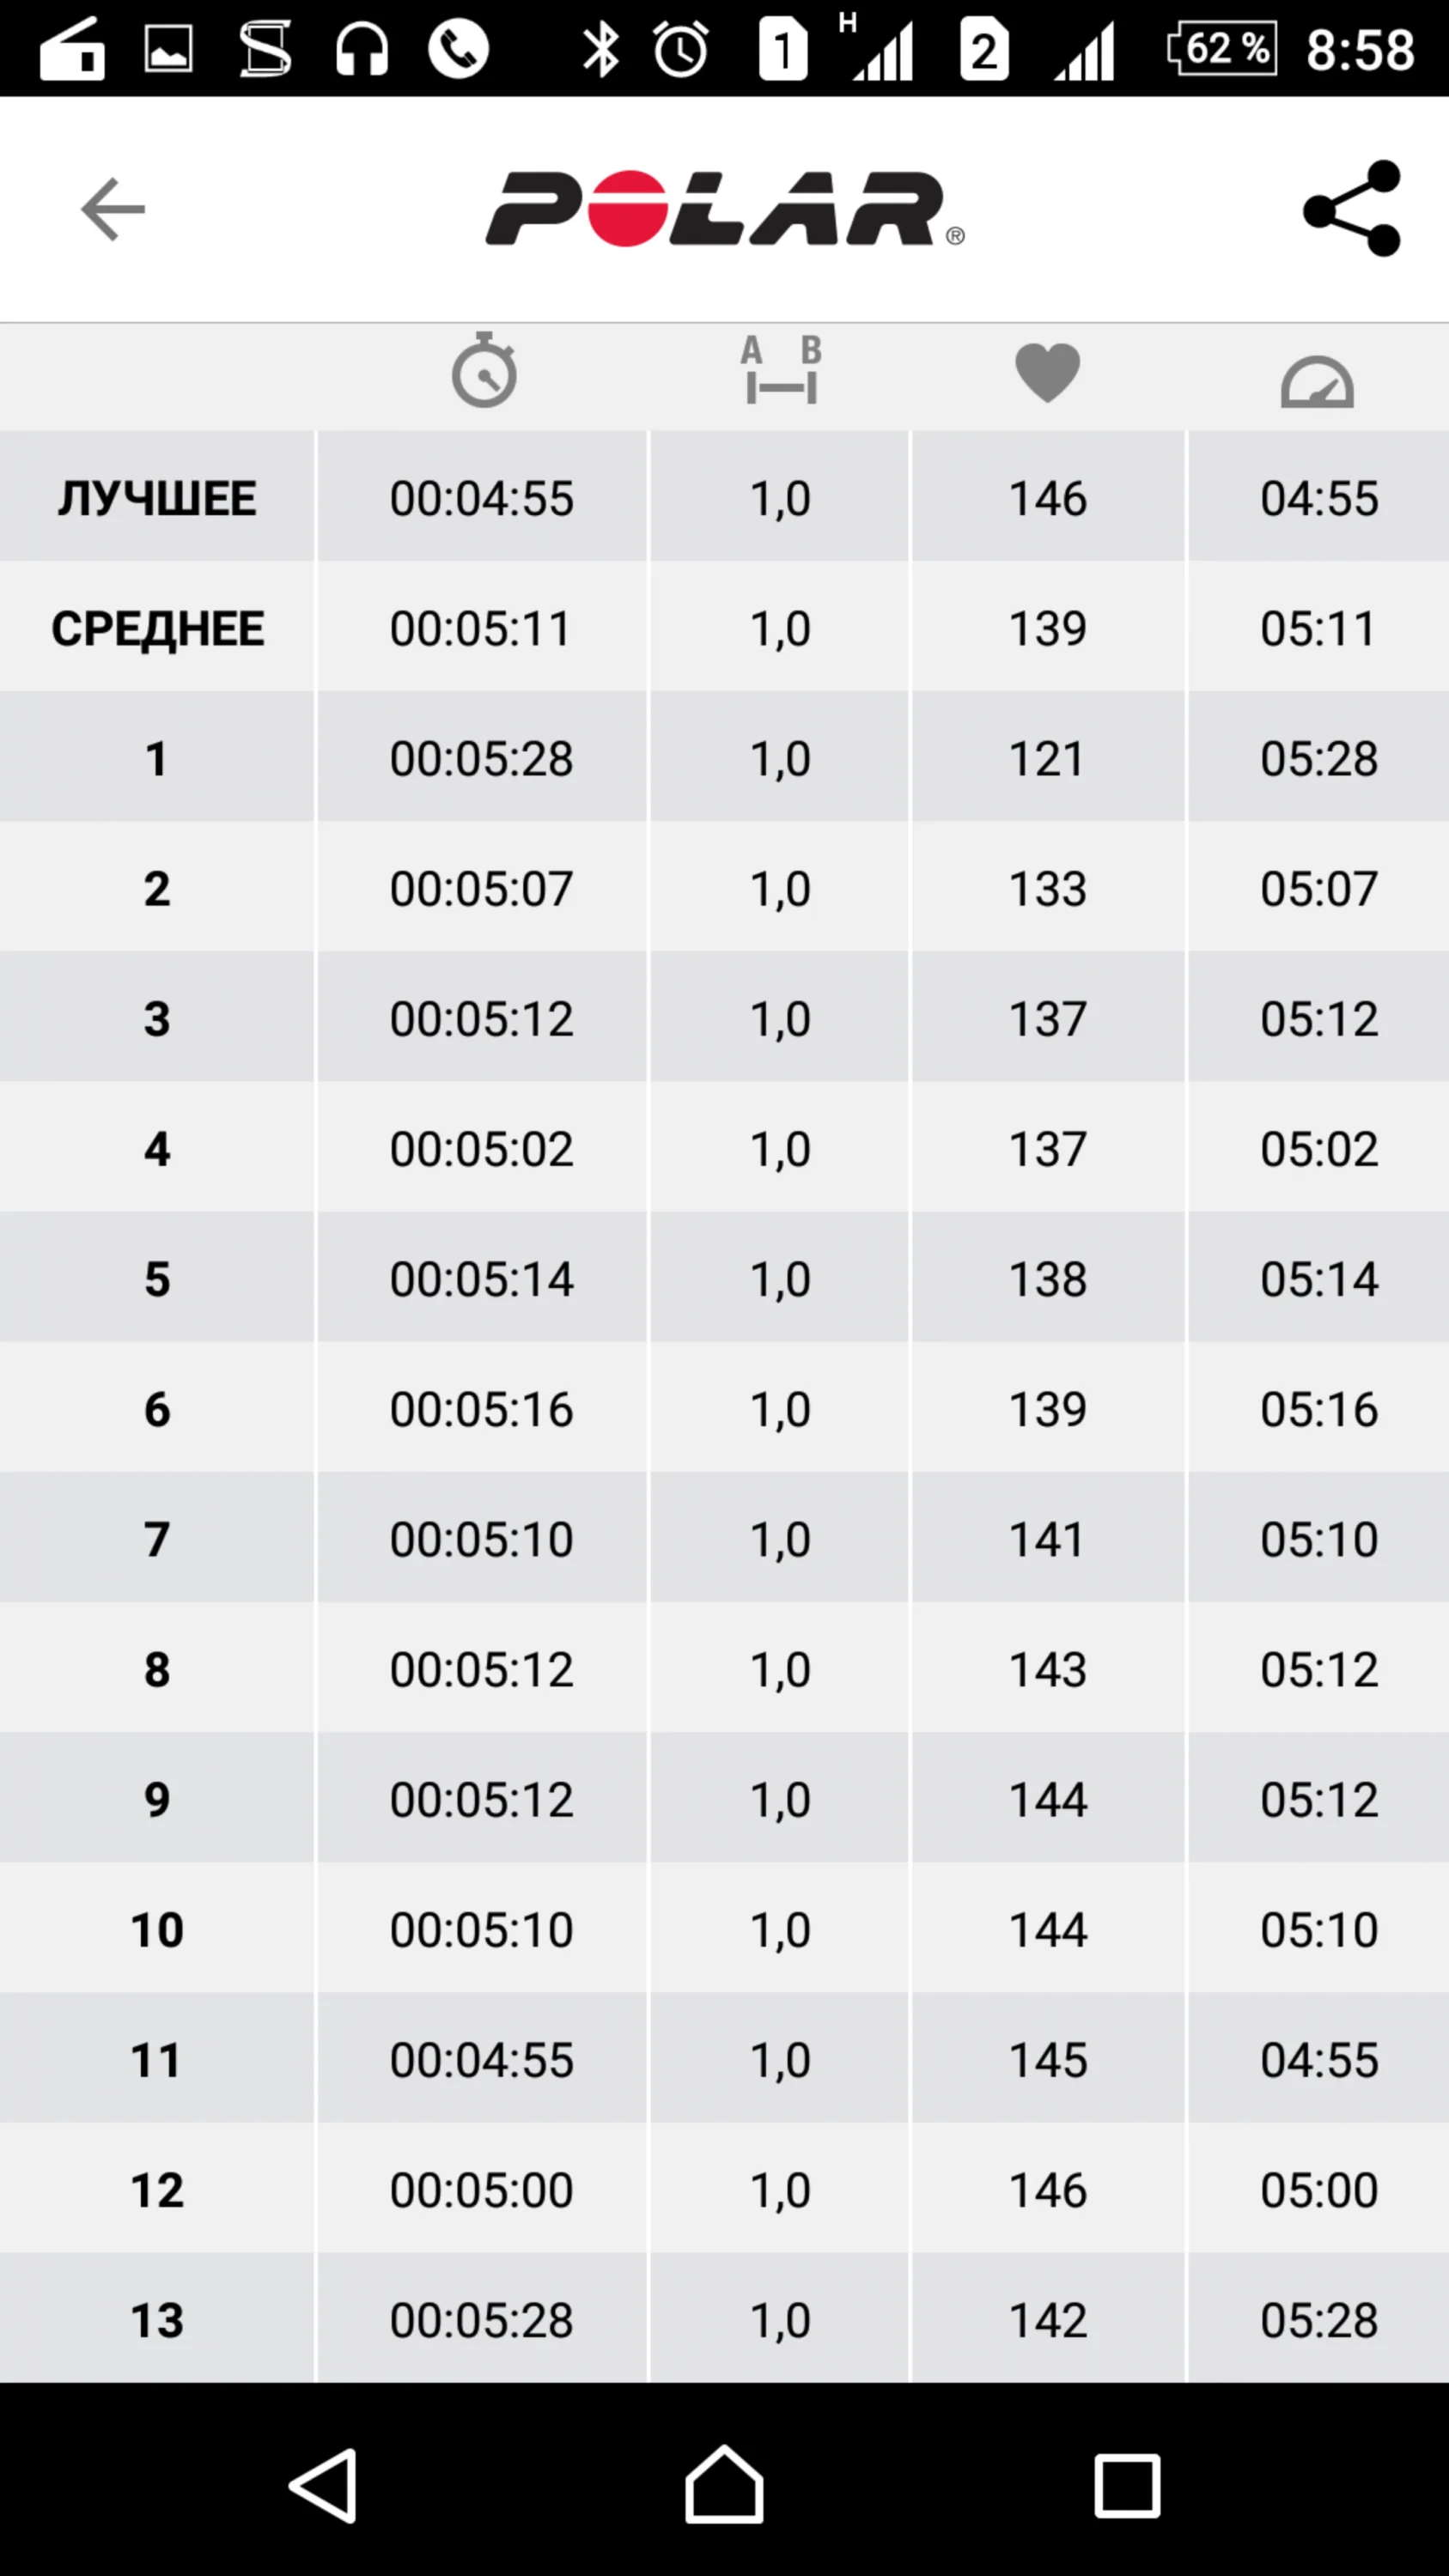Tap the stopwatch duration column icon
The width and height of the screenshot is (1449, 2576).
coord(484,371)
